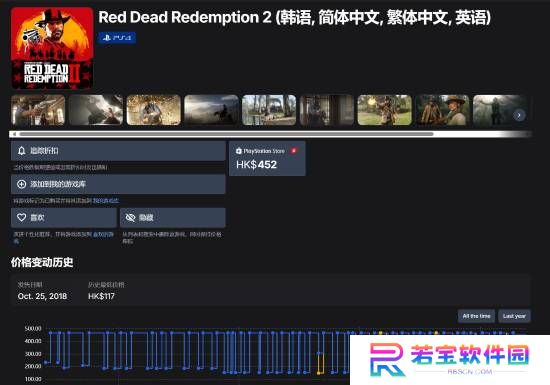This screenshot has height=385, width=550.
Task: Show All the time price range
Action: tap(476, 316)
